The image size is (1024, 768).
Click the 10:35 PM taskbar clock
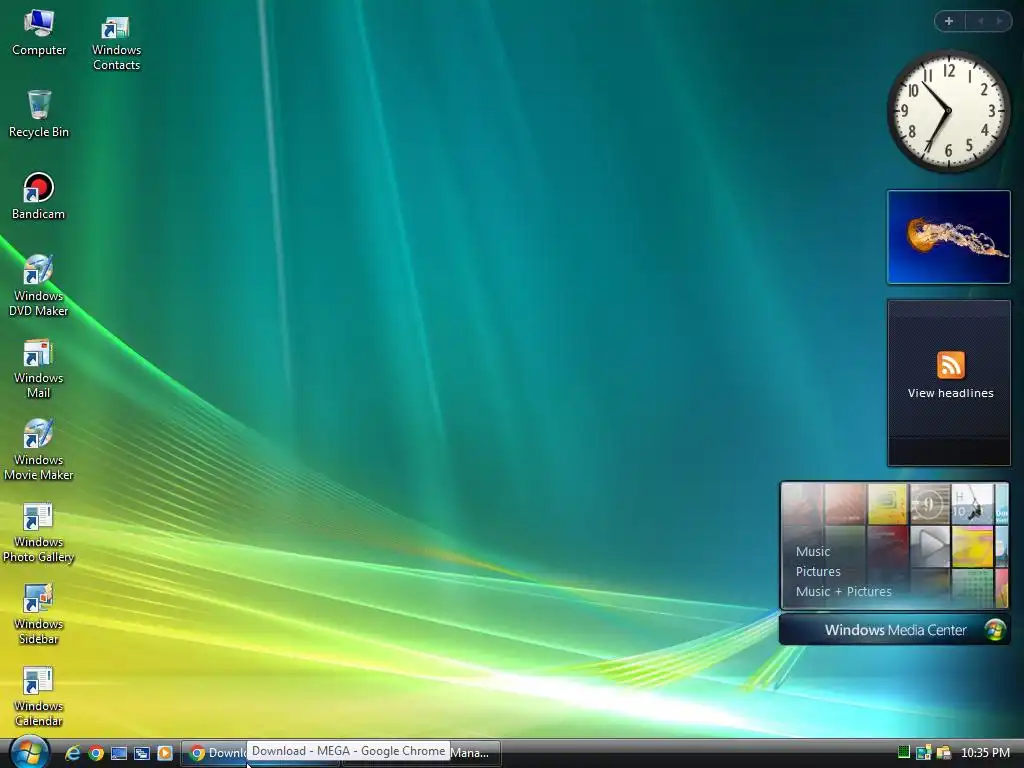tap(985, 753)
